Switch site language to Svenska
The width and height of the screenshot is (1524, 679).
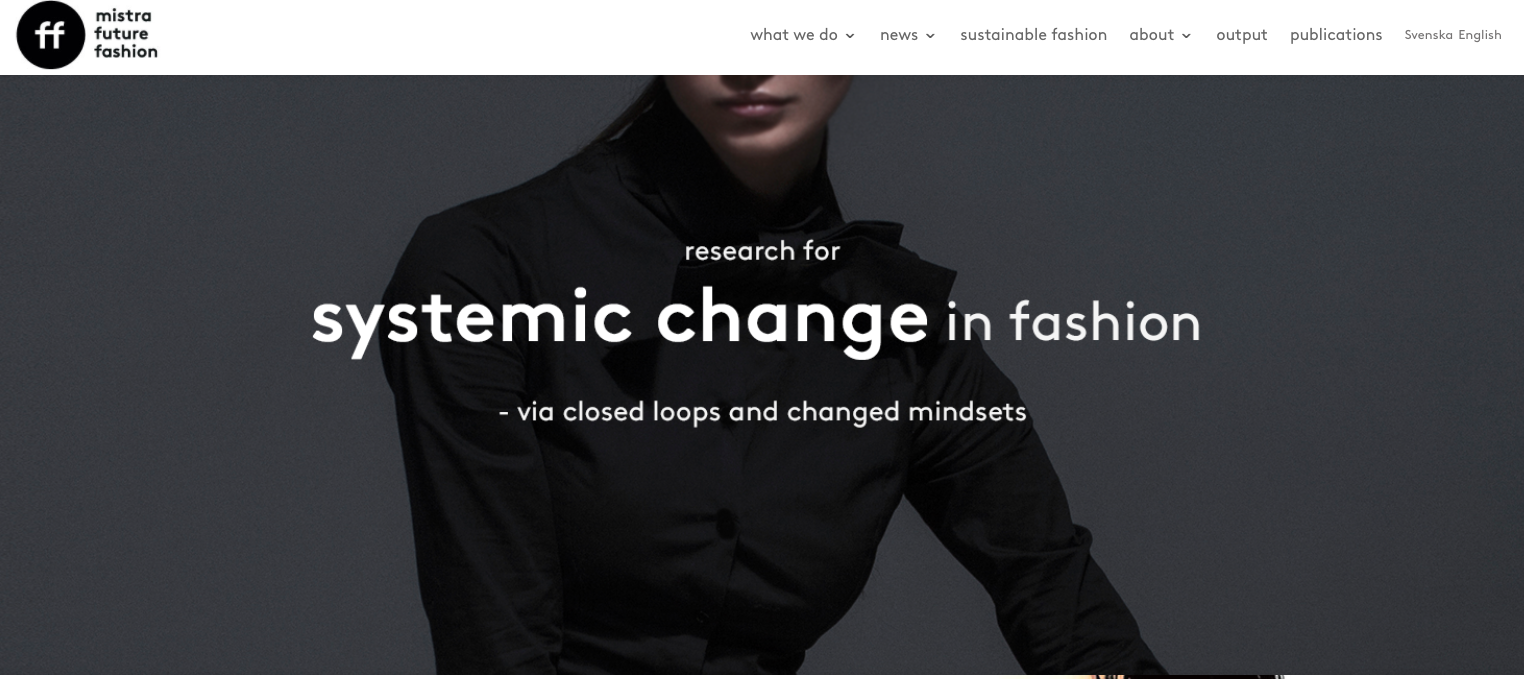[1428, 35]
